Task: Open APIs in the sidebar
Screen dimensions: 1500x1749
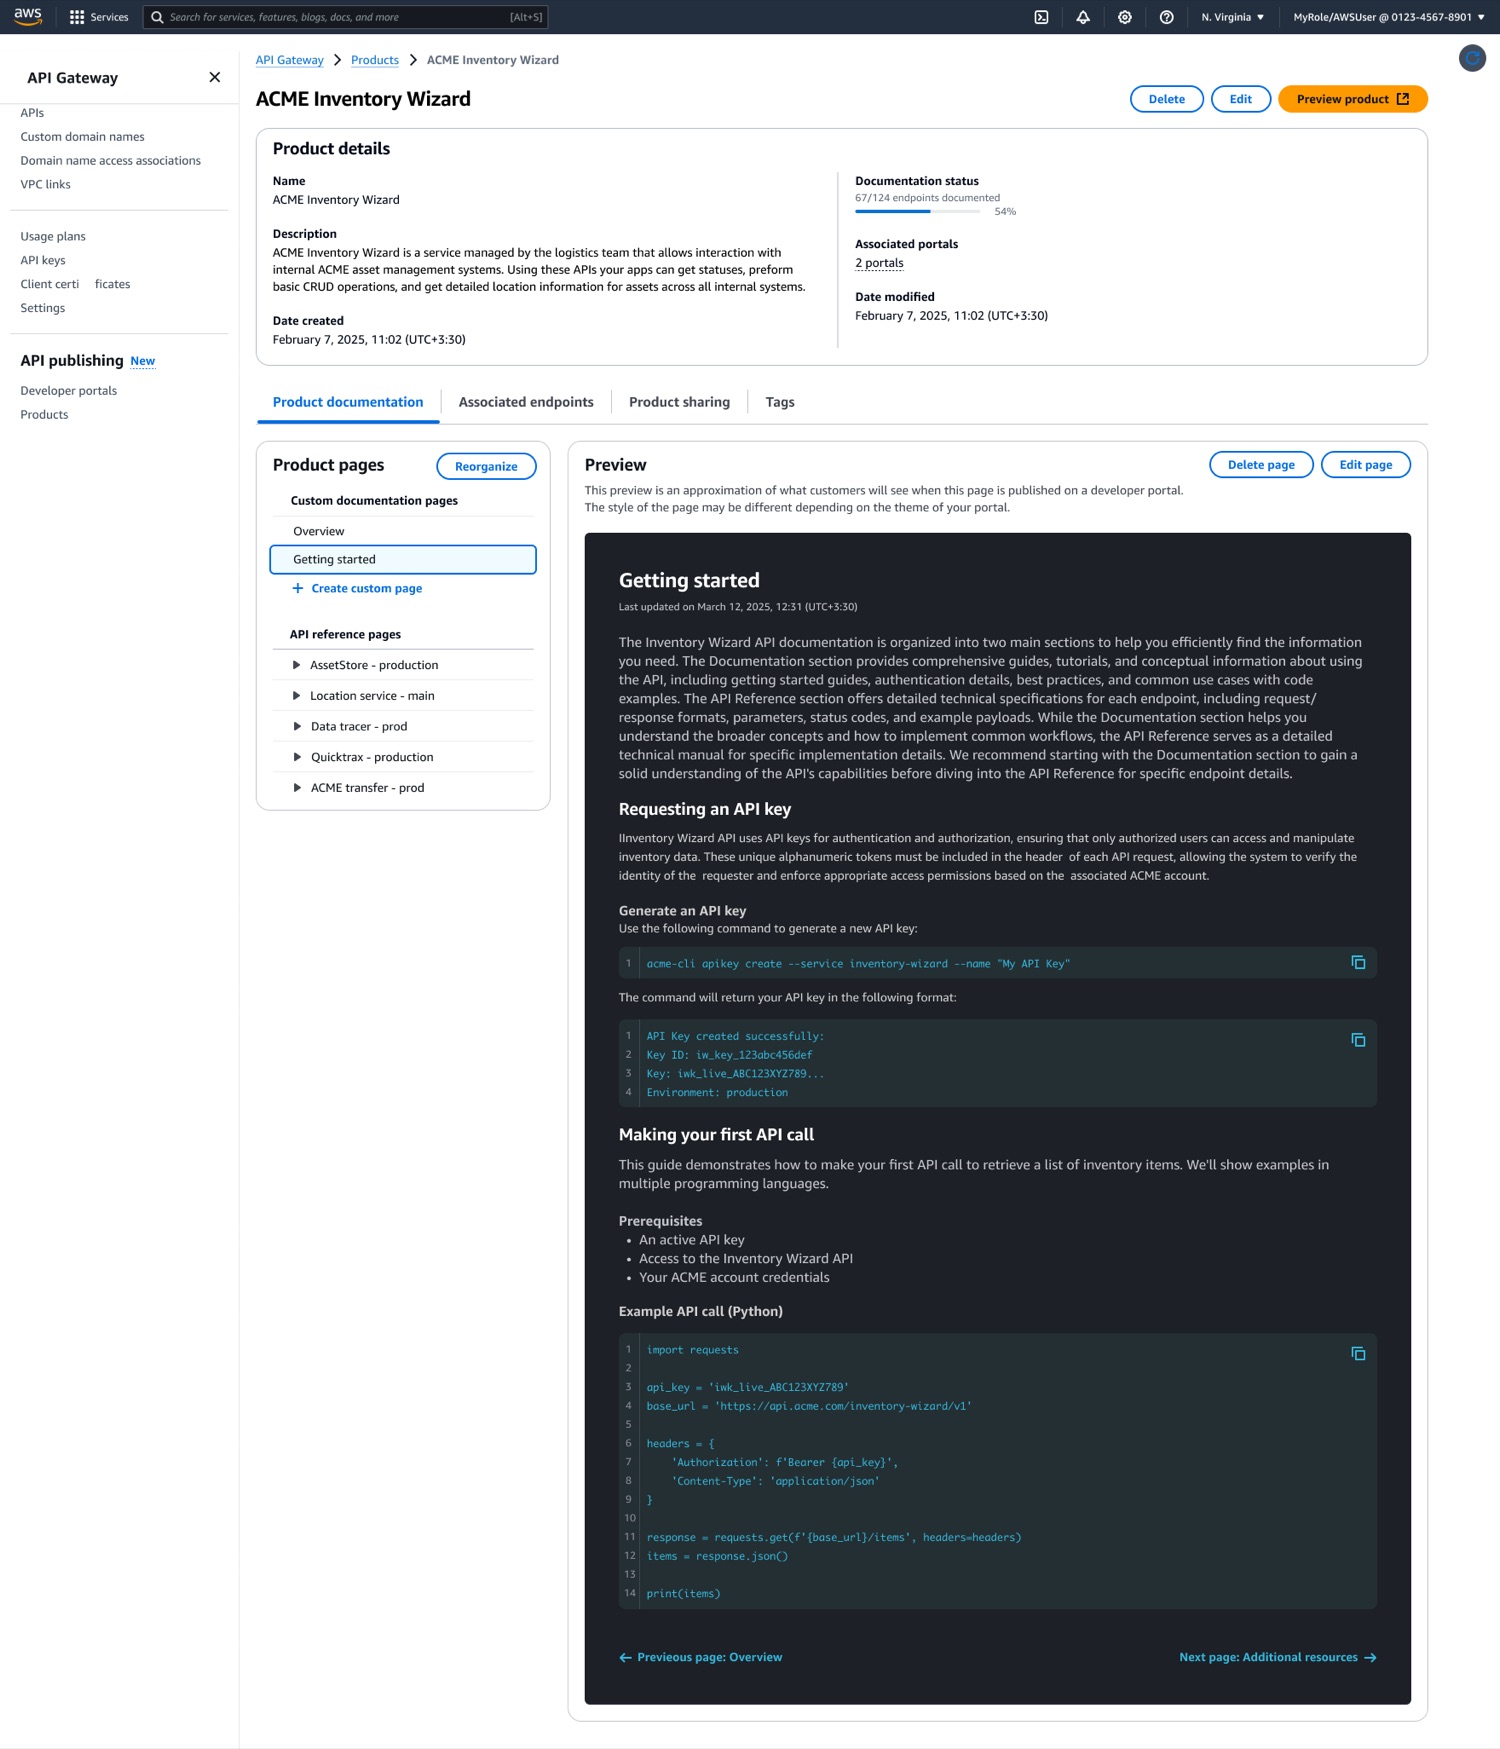Action: tap(32, 113)
